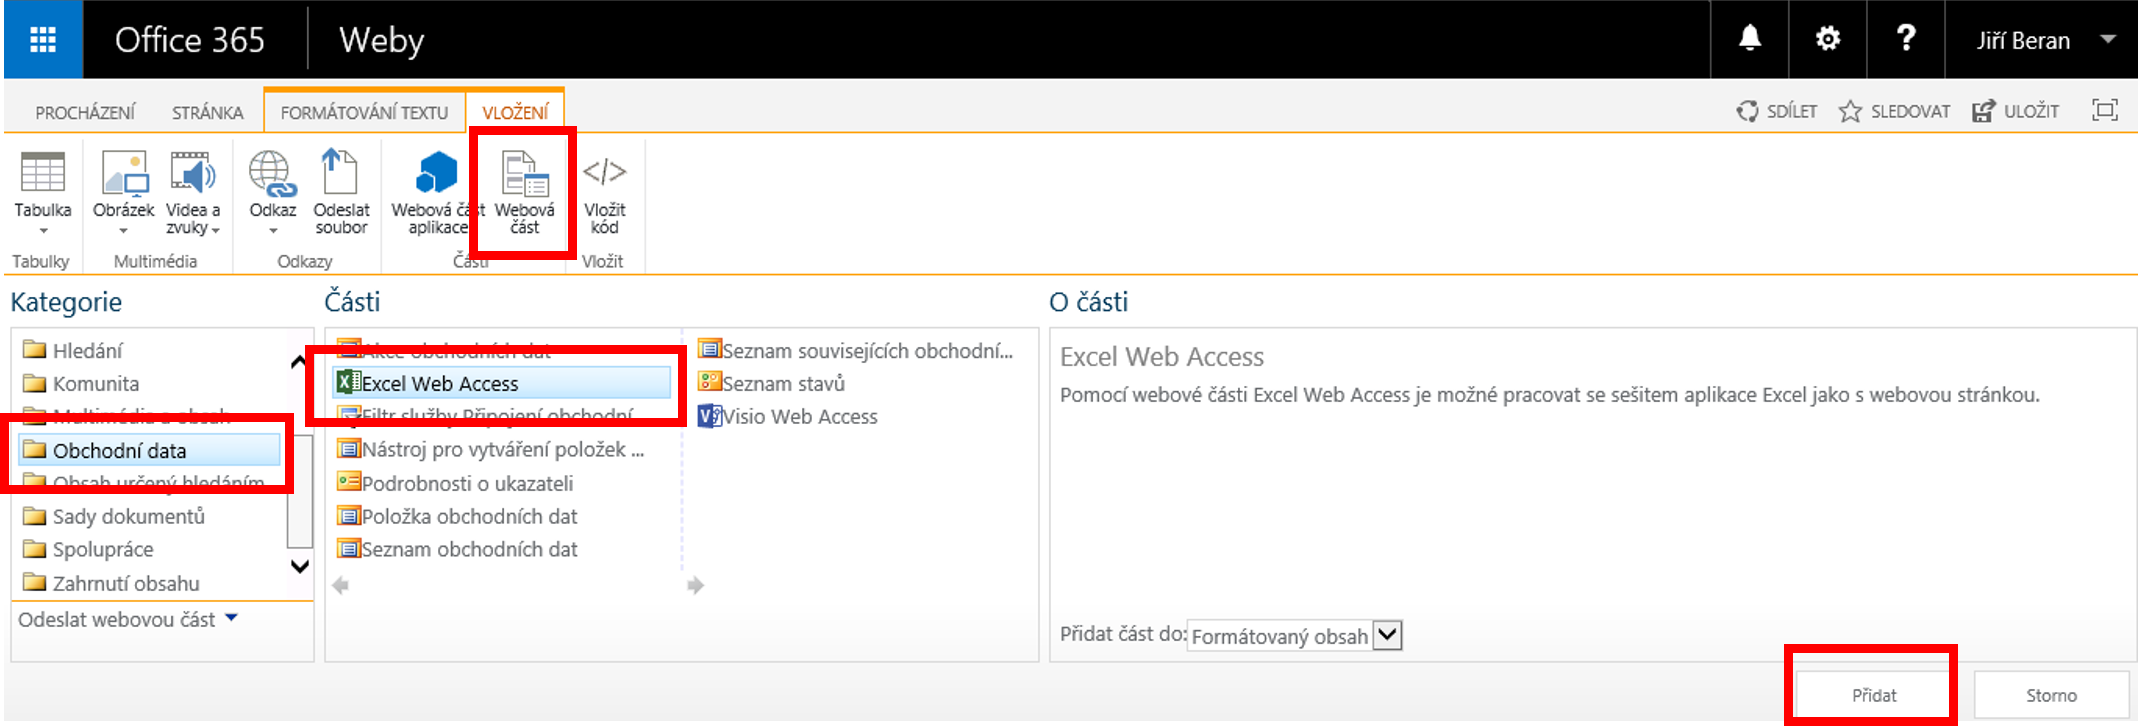2138x726 pixels.
Task: Open notifications bell icon
Action: [1749, 39]
